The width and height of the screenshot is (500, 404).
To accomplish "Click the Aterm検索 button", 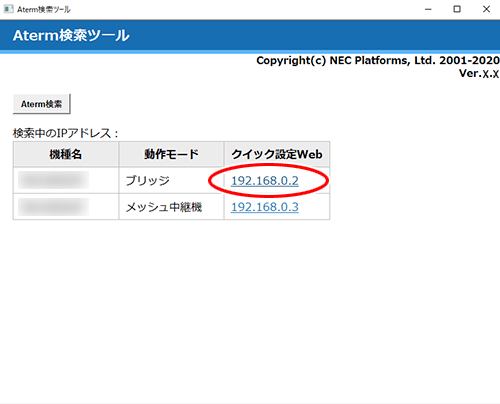I will point(42,104).
